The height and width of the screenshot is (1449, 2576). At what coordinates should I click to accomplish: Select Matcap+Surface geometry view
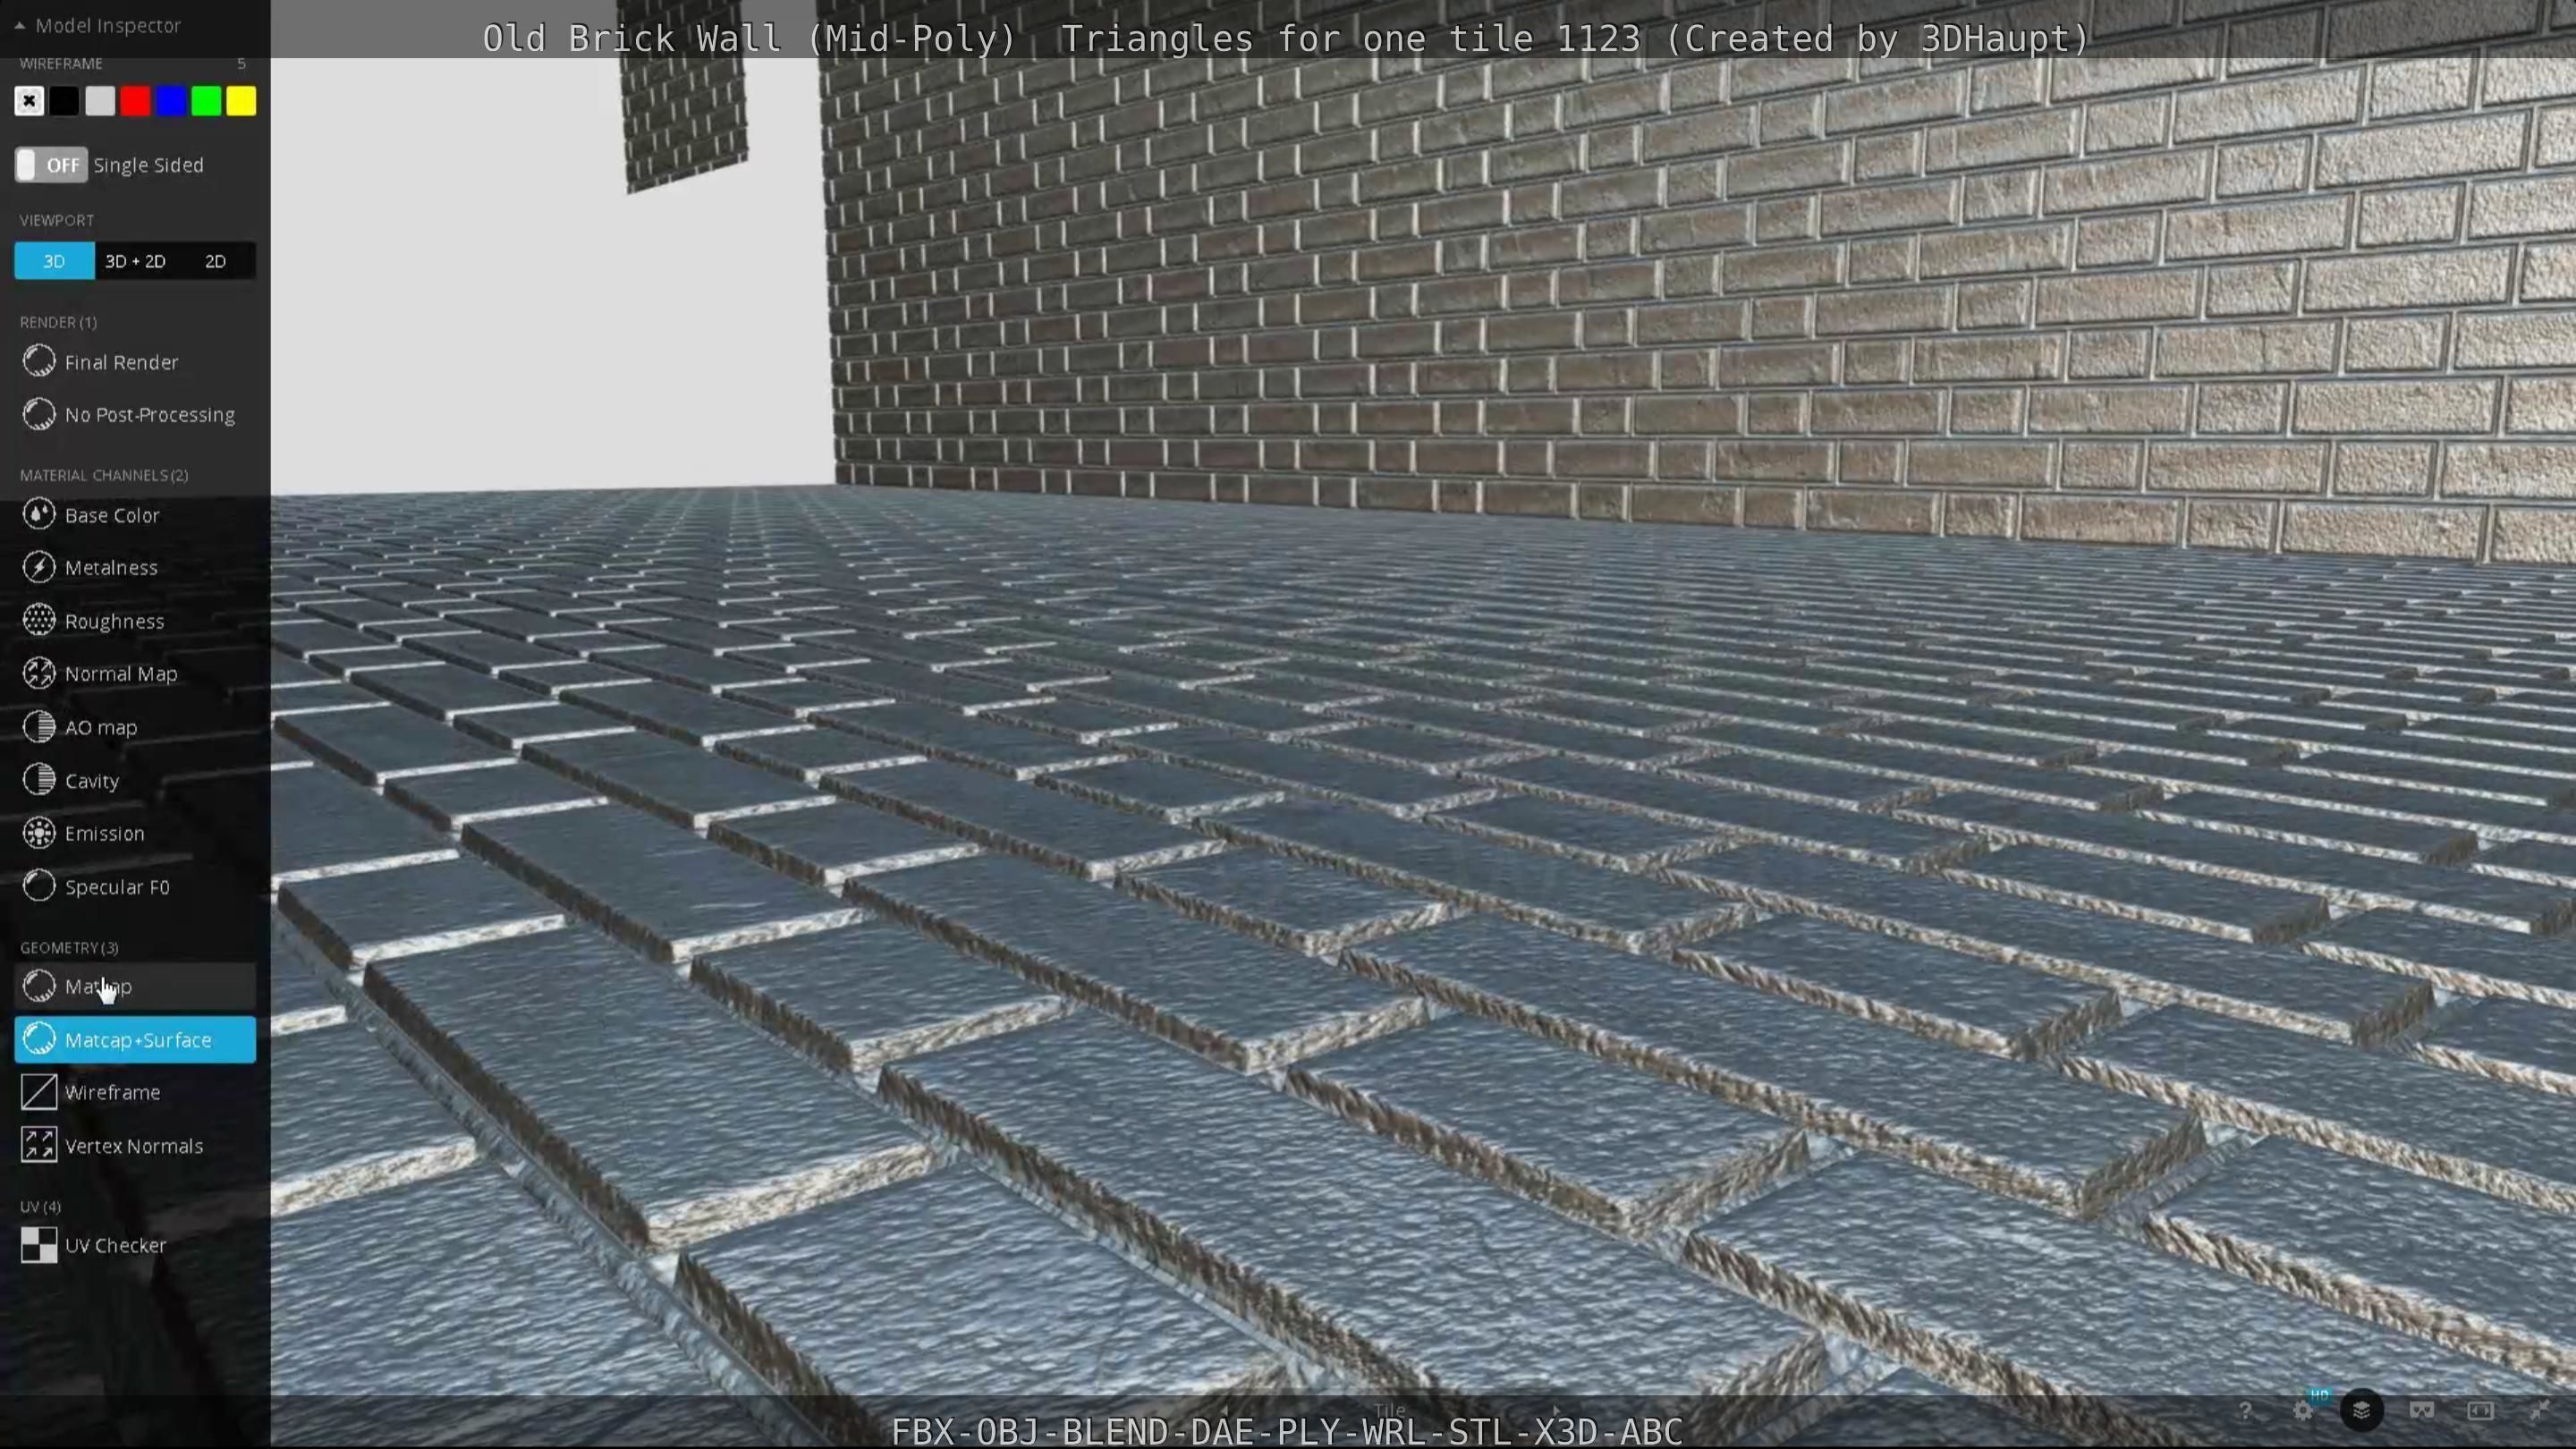(135, 1040)
